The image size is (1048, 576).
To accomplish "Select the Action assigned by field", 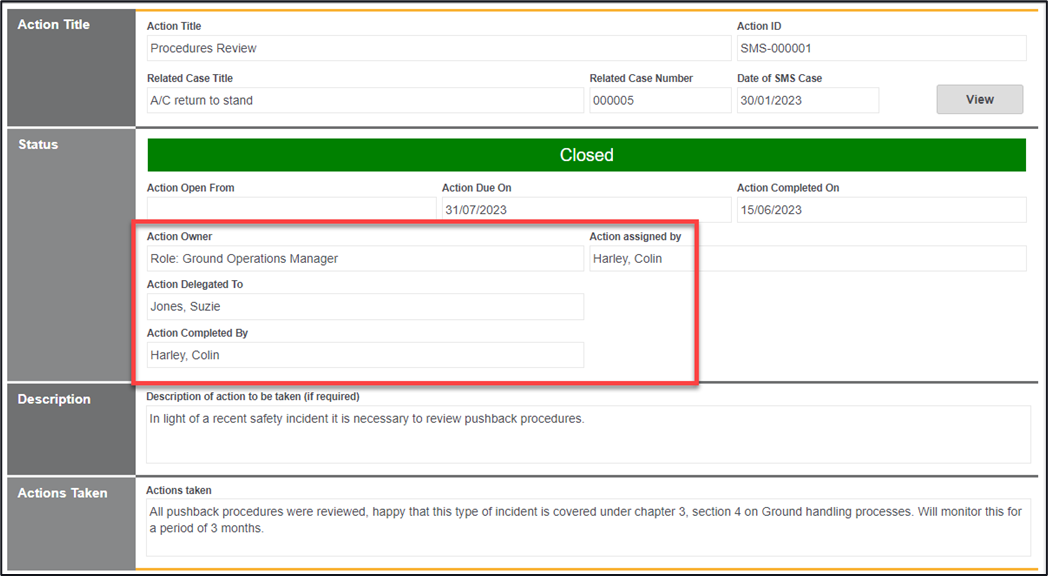I will pyautogui.click(x=807, y=259).
